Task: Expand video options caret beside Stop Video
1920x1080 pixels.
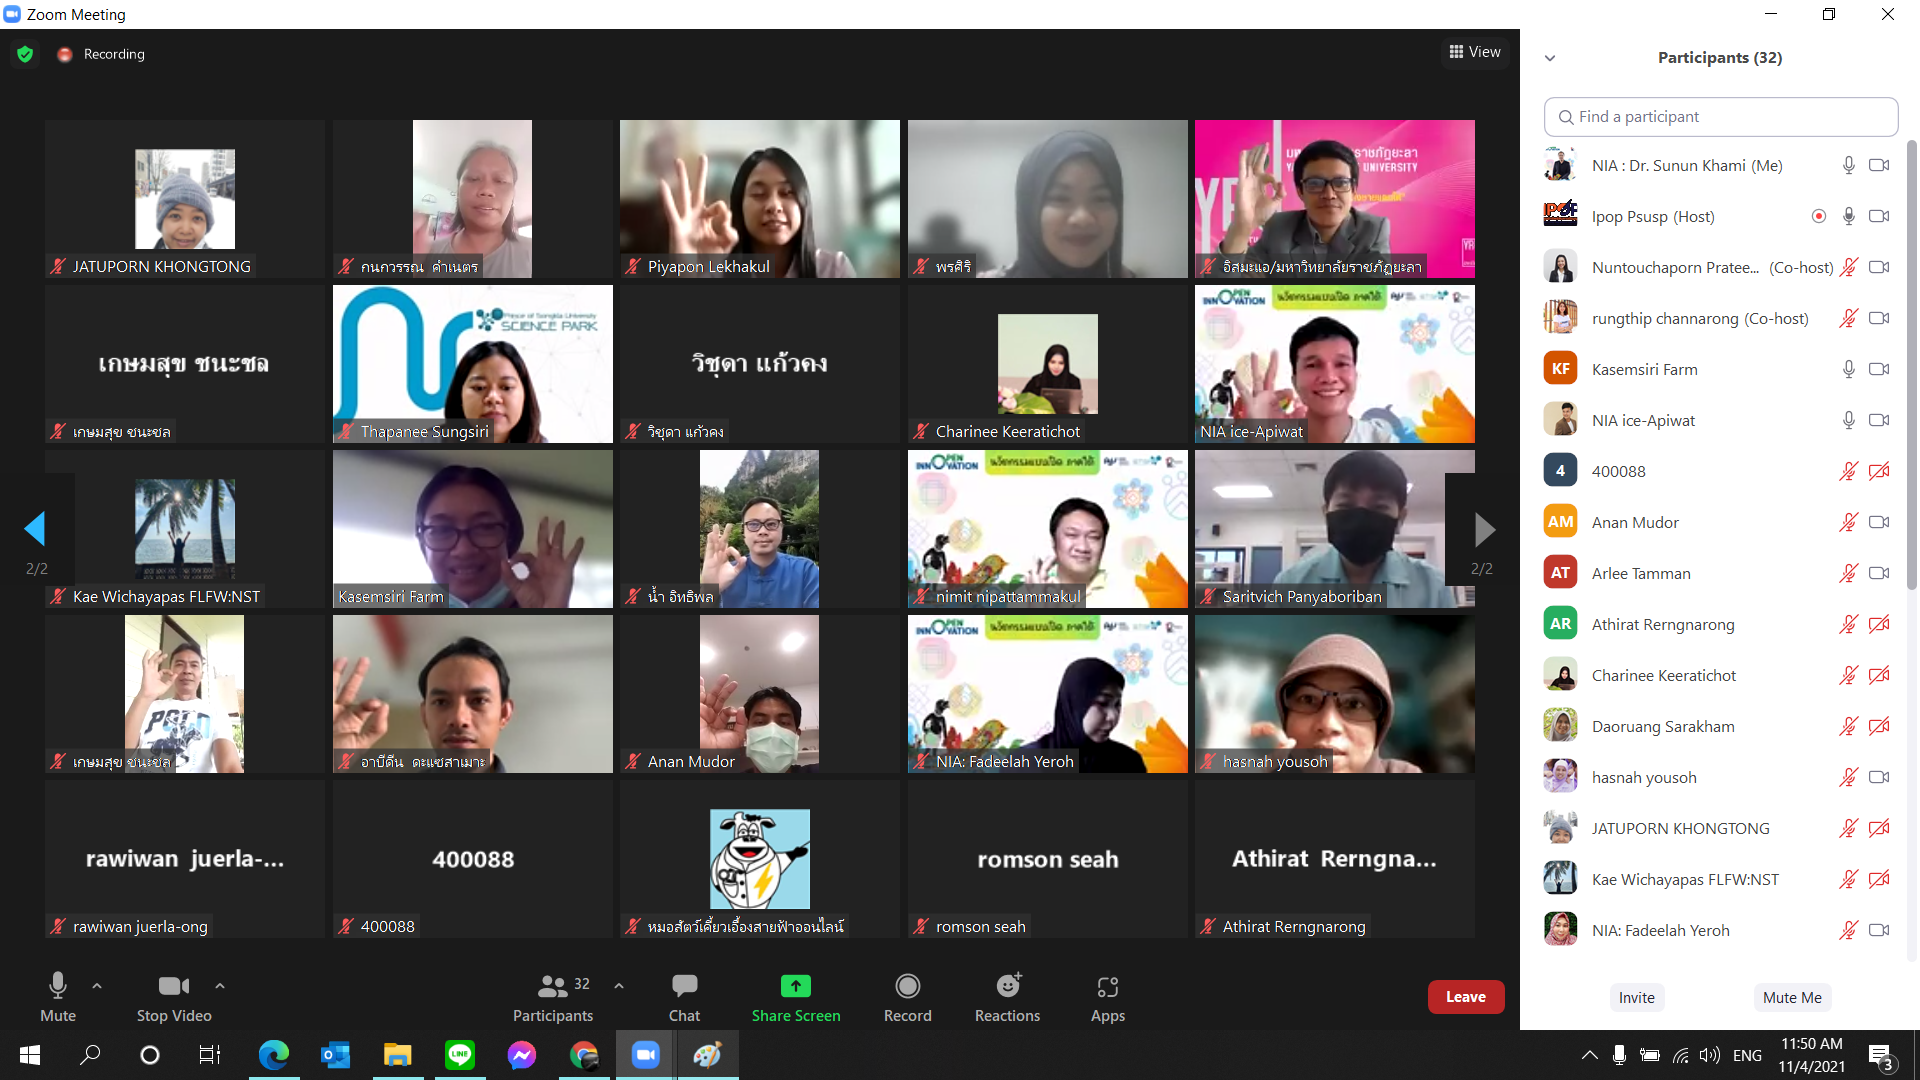Action: [x=220, y=986]
